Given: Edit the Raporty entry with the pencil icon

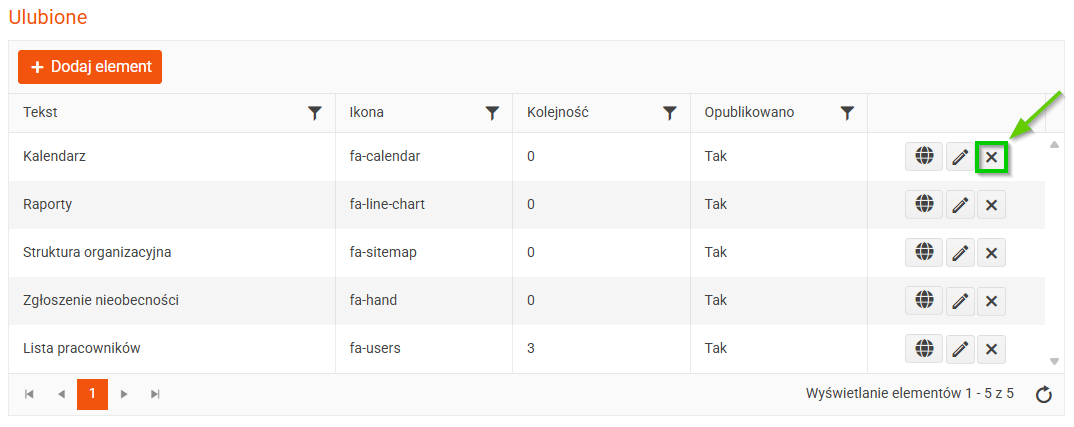Looking at the screenshot, I should pos(960,205).
